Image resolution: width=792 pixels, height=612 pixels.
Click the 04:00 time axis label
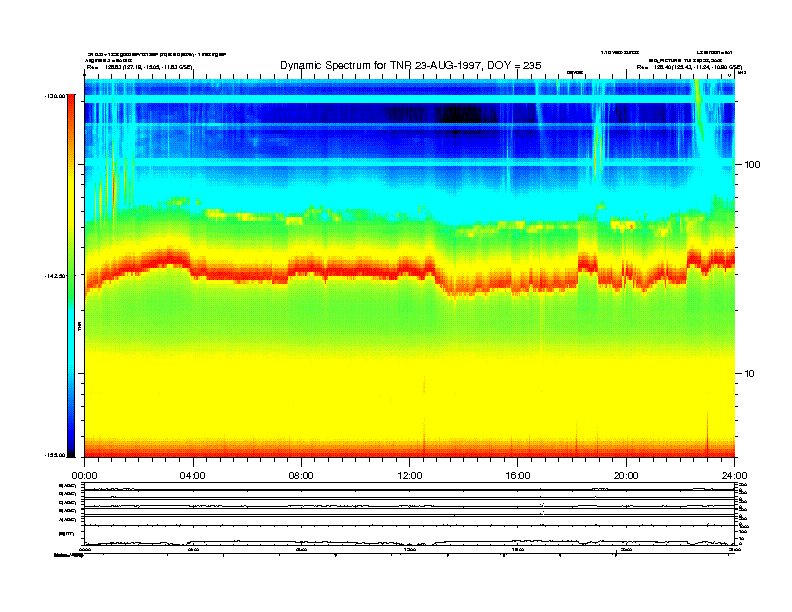(x=192, y=476)
